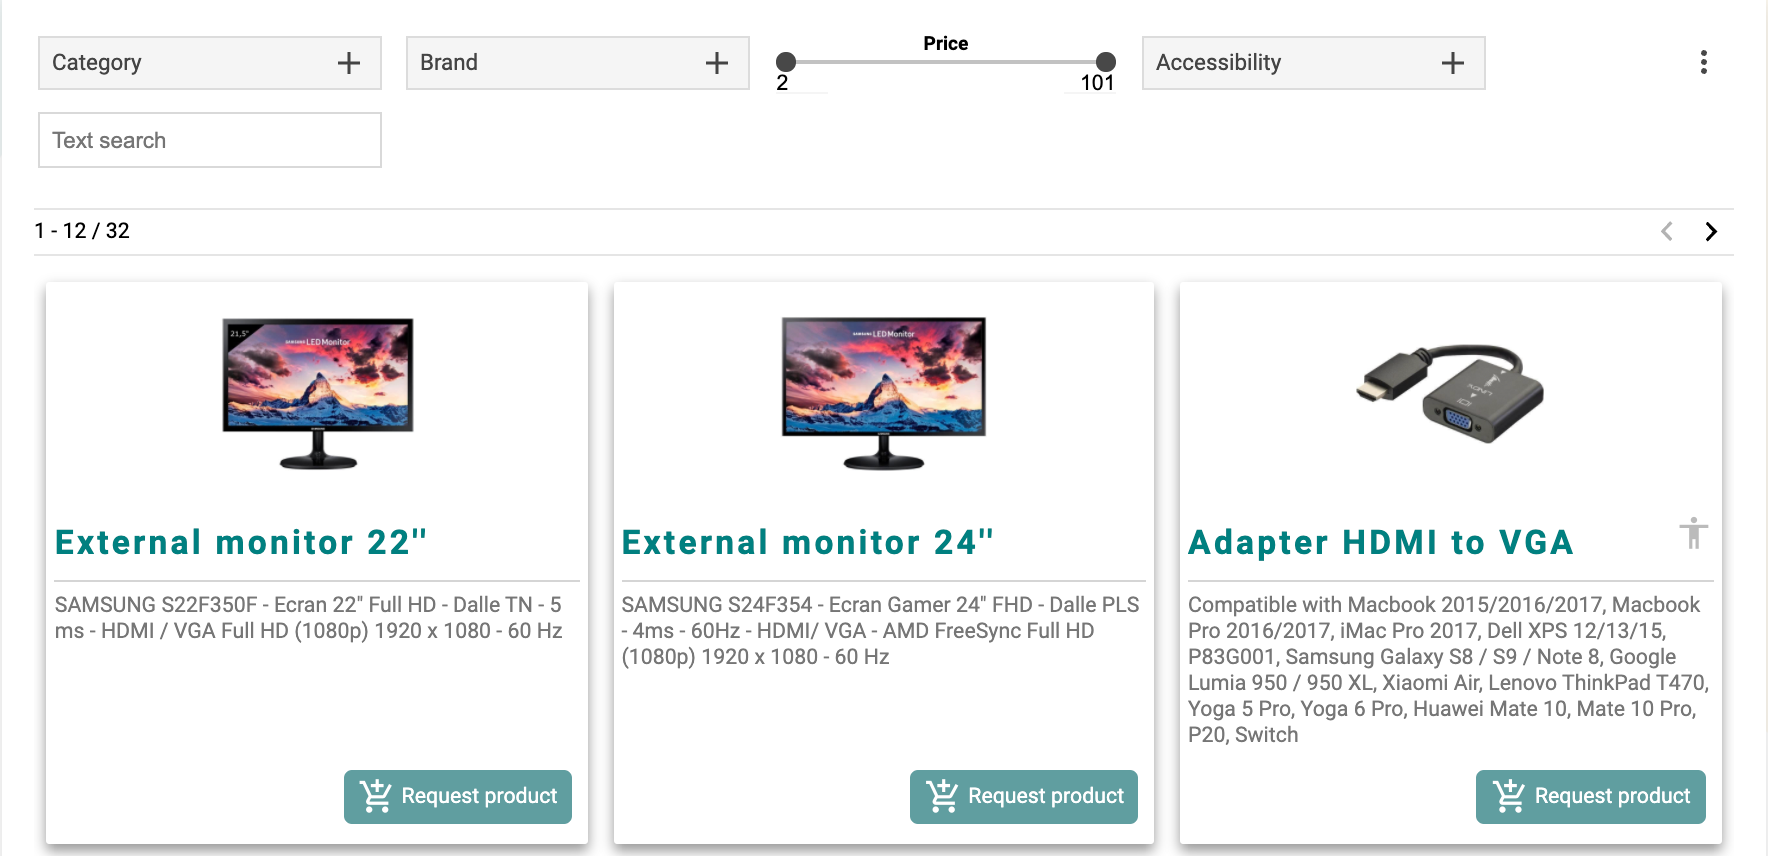1768x856 pixels.
Task: Expand the Category filter plus icon
Action: tap(348, 63)
